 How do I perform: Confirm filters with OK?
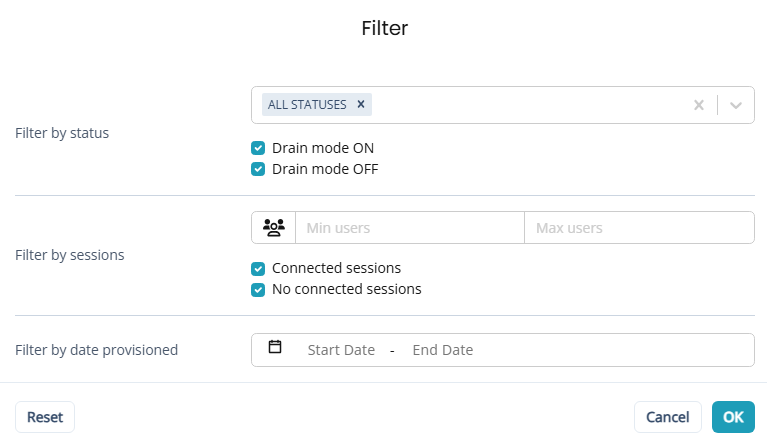(733, 417)
